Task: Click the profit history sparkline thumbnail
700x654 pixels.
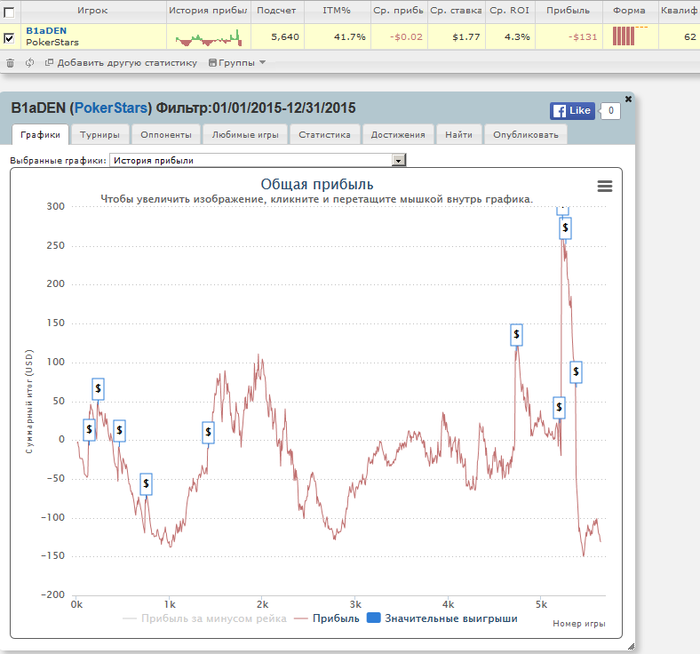Action: click(x=208, y=38)
